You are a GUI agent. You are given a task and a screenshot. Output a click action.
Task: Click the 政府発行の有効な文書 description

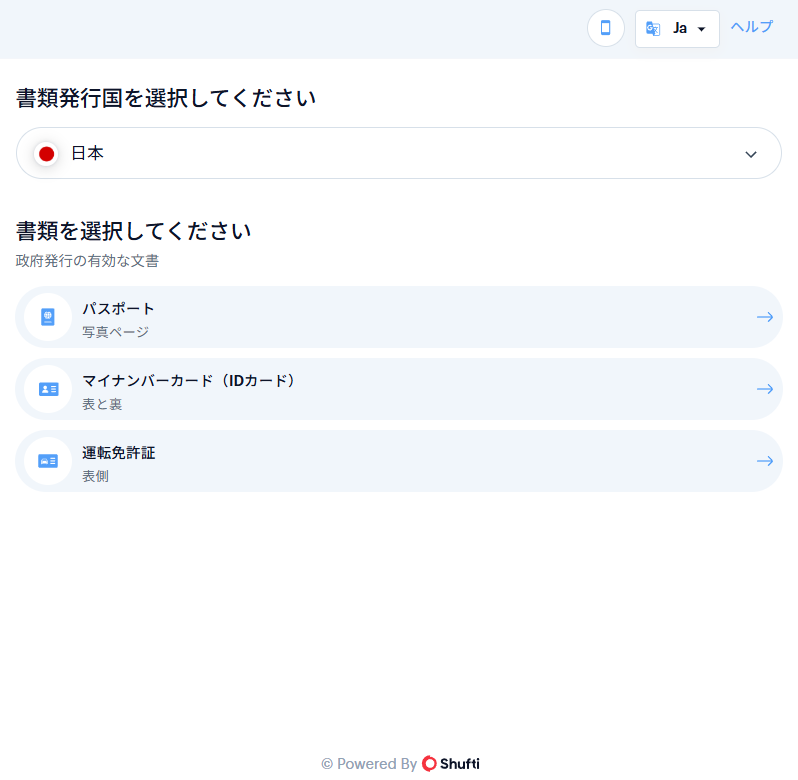(x=88, y=261)
